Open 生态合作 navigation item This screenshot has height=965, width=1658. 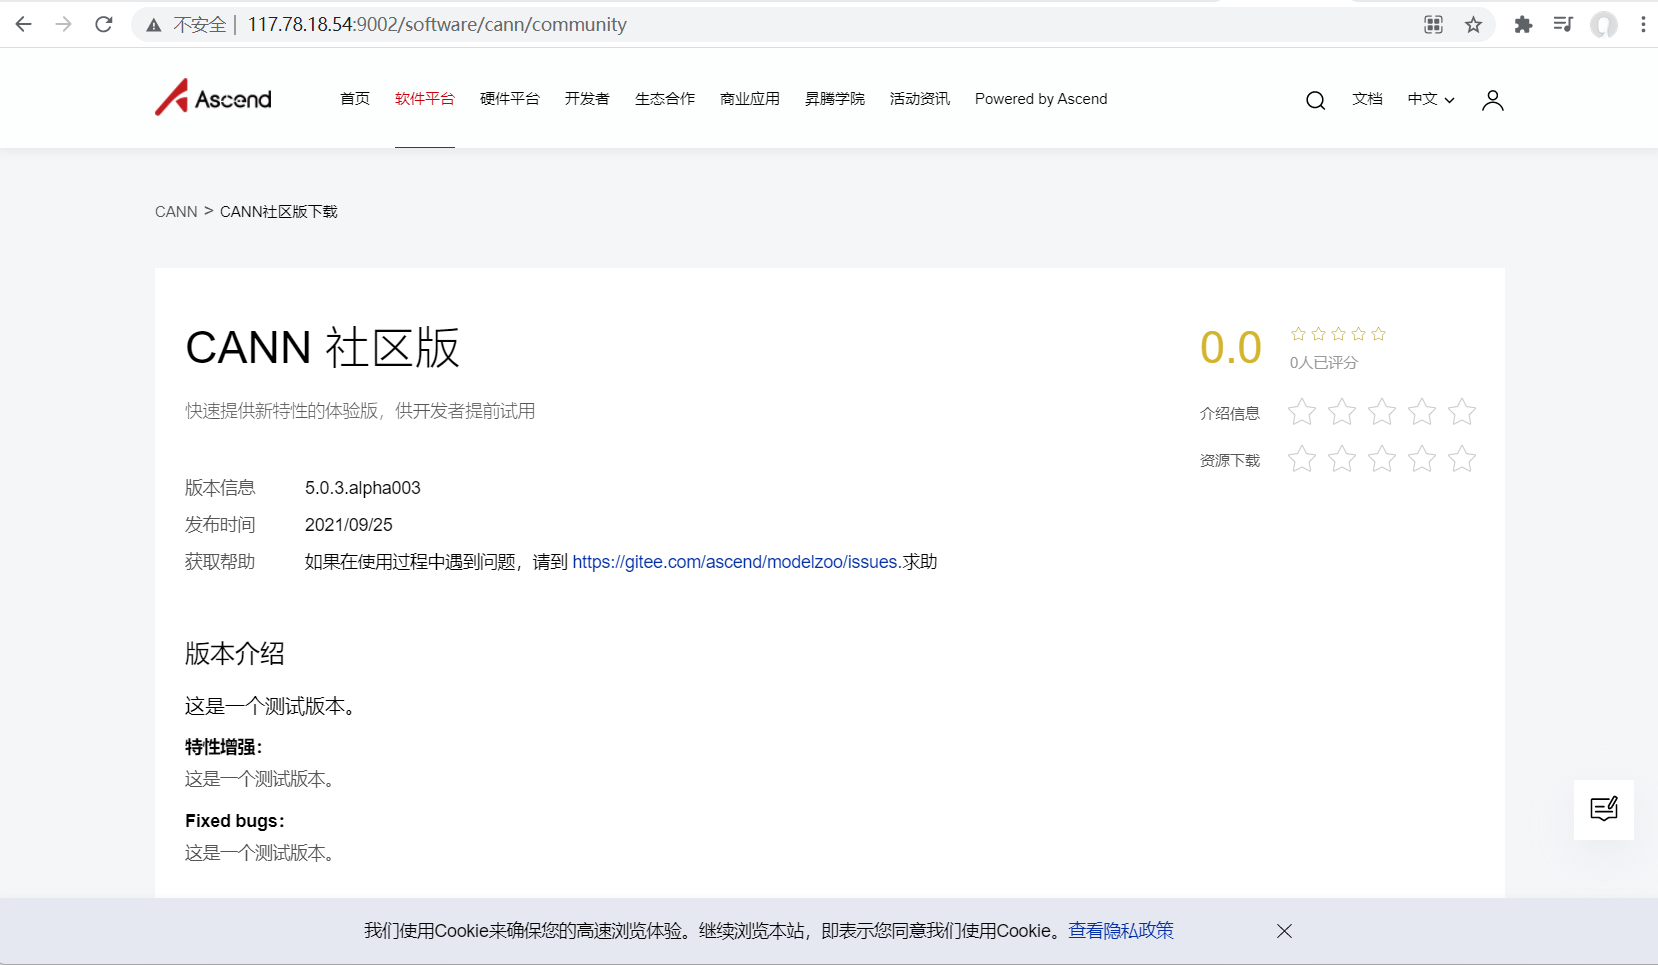tap(665, 99)
